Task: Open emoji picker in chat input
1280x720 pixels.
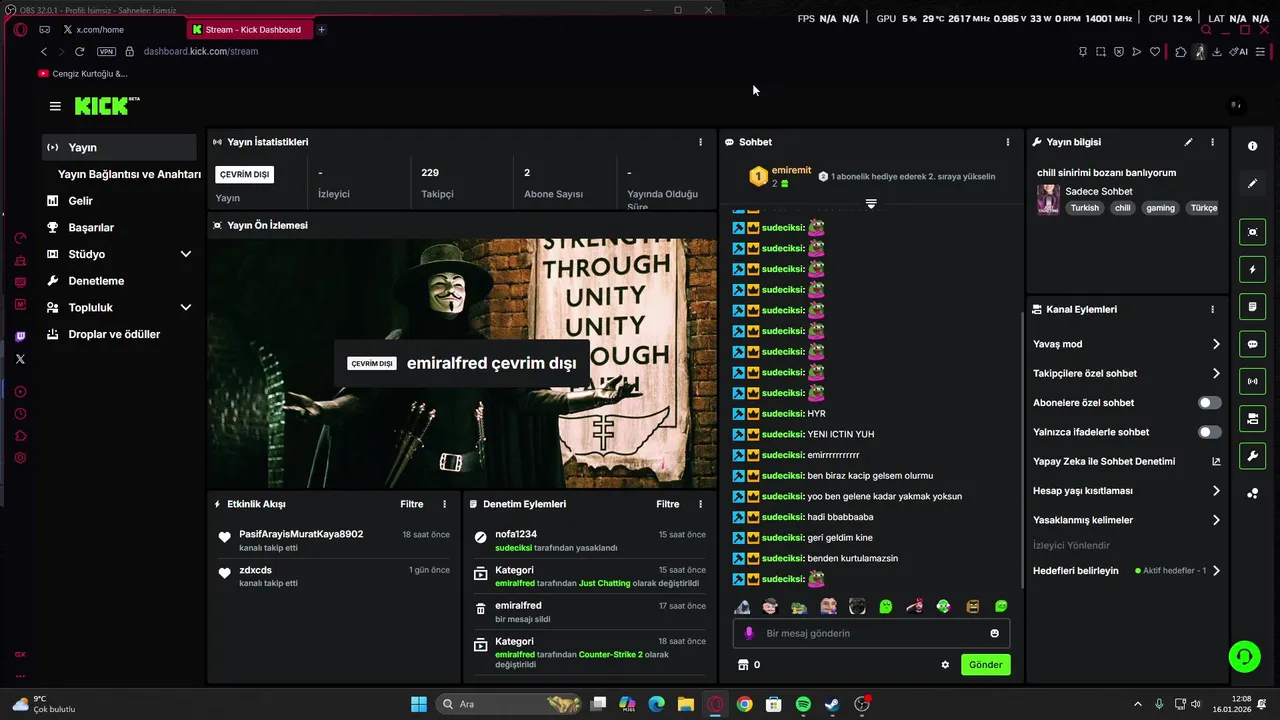Action: (x=994, y=633)
